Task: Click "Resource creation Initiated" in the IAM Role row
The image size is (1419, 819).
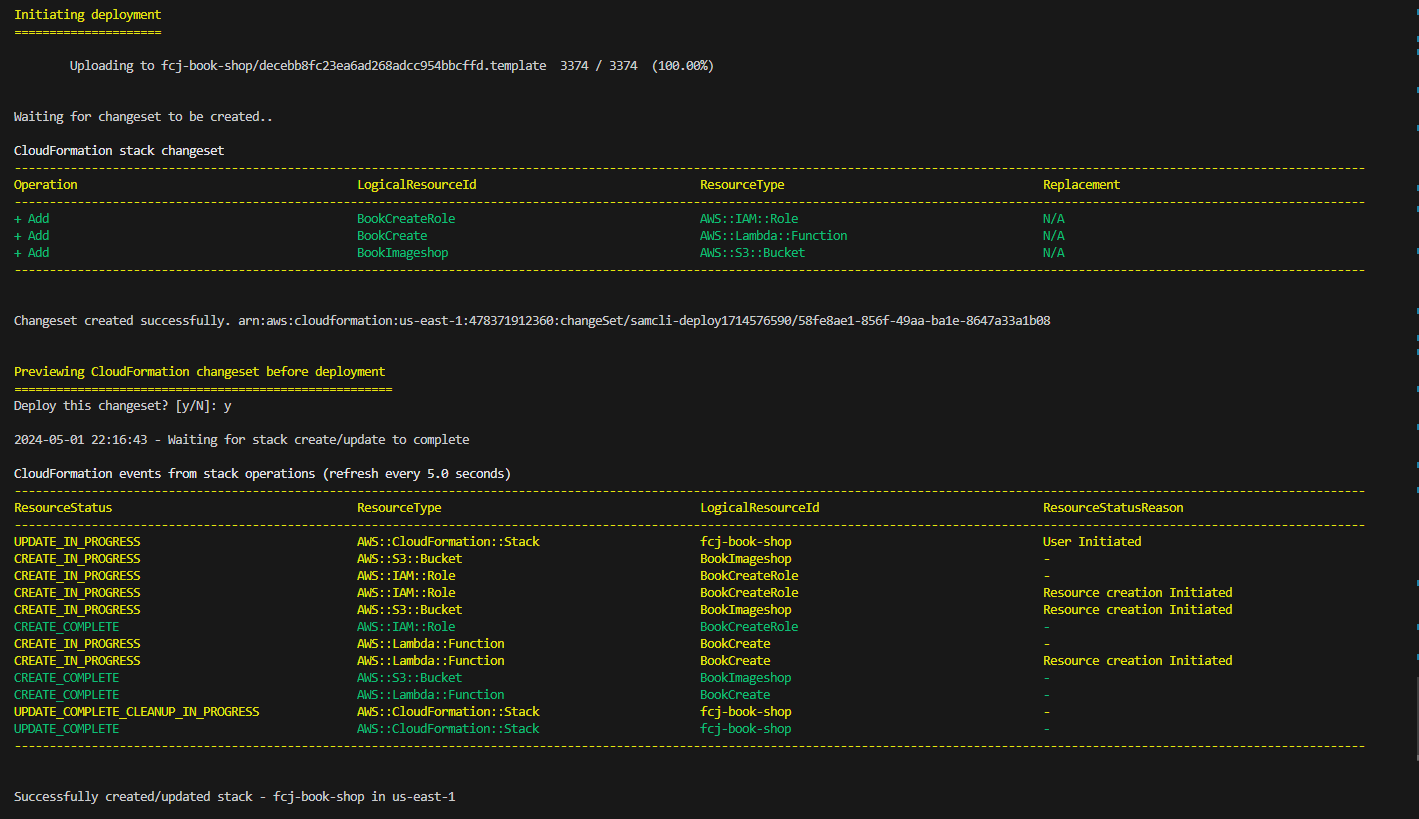Action: (x=1137, y=593)
